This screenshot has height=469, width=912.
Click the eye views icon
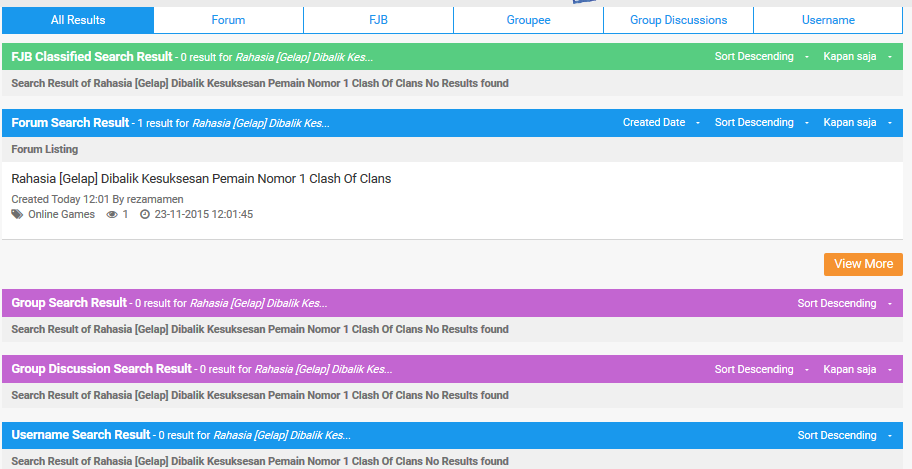point(112,214)
